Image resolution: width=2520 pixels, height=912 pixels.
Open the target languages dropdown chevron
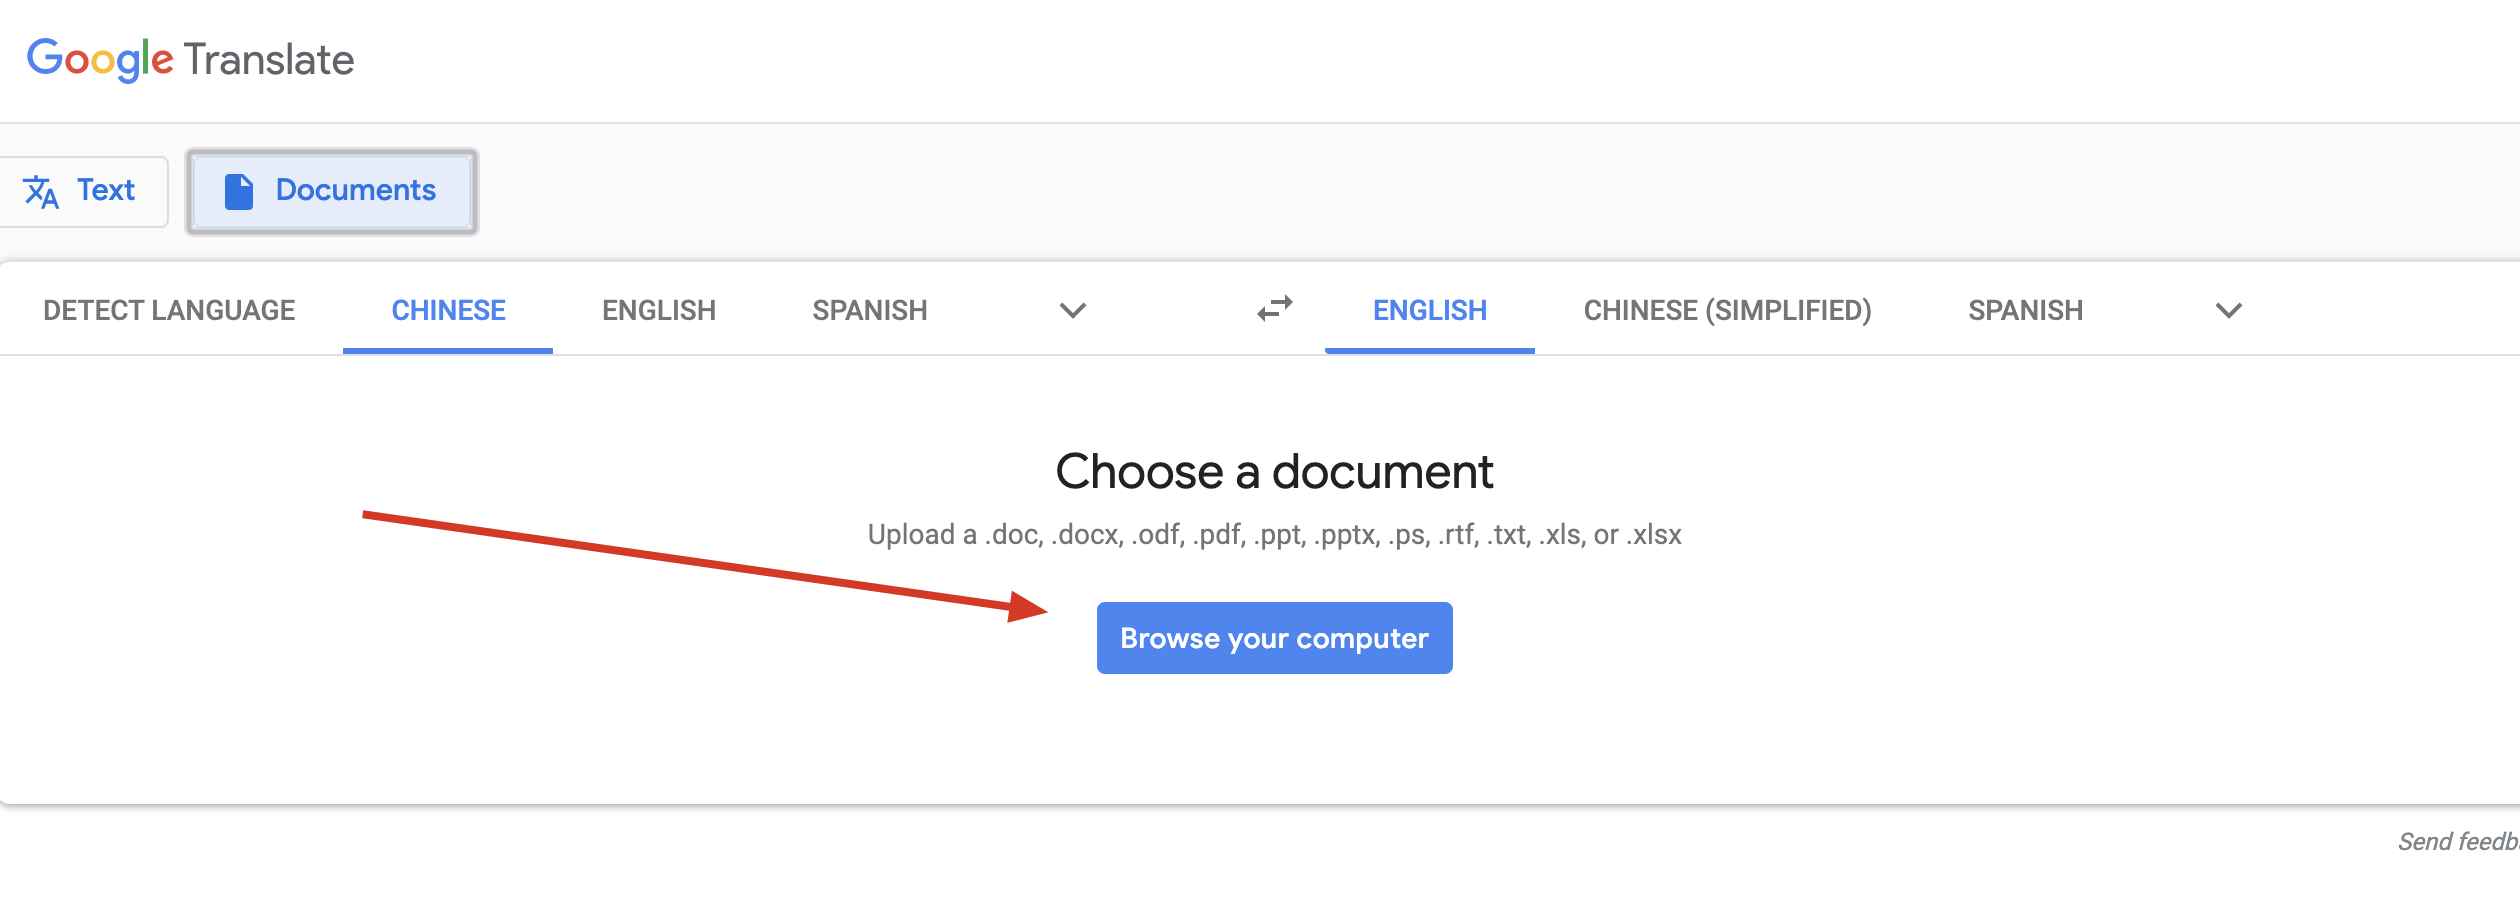[2228, 310]
